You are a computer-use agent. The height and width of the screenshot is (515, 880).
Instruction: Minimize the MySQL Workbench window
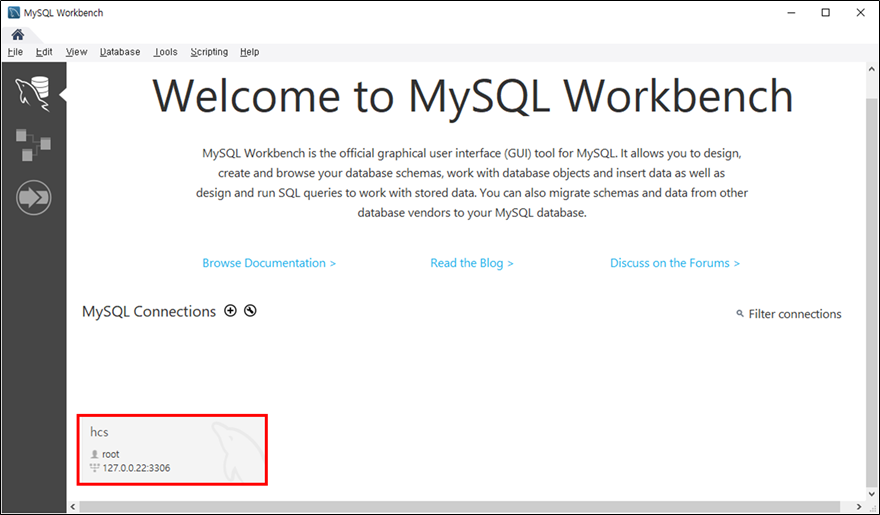point(791,12)
